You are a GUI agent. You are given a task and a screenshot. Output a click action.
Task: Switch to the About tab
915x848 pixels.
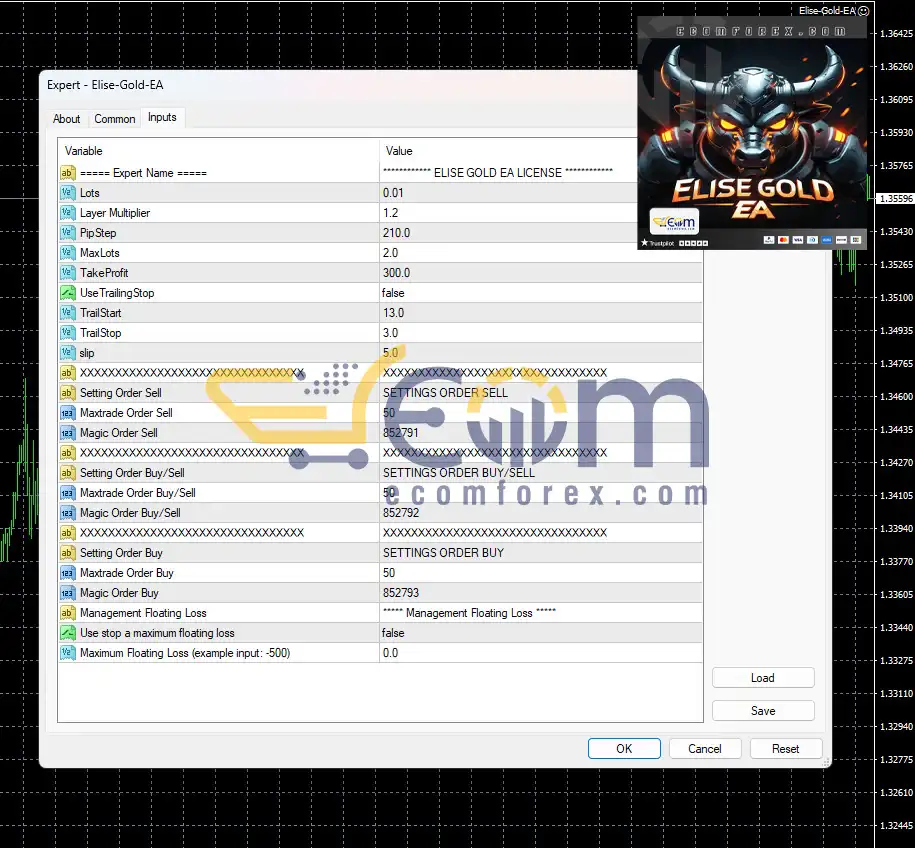pyautogui.click(x=67, y=118)
